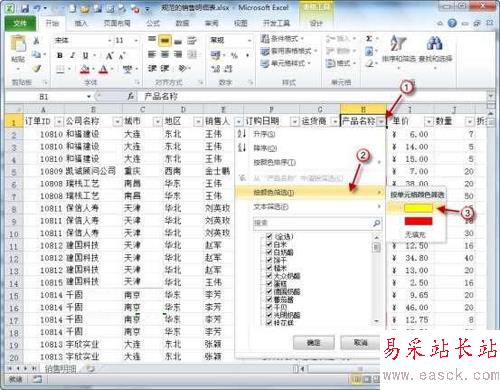
Task: Click the Center text alignment icon
Action: pyautogui.click(x=165, y=54)
